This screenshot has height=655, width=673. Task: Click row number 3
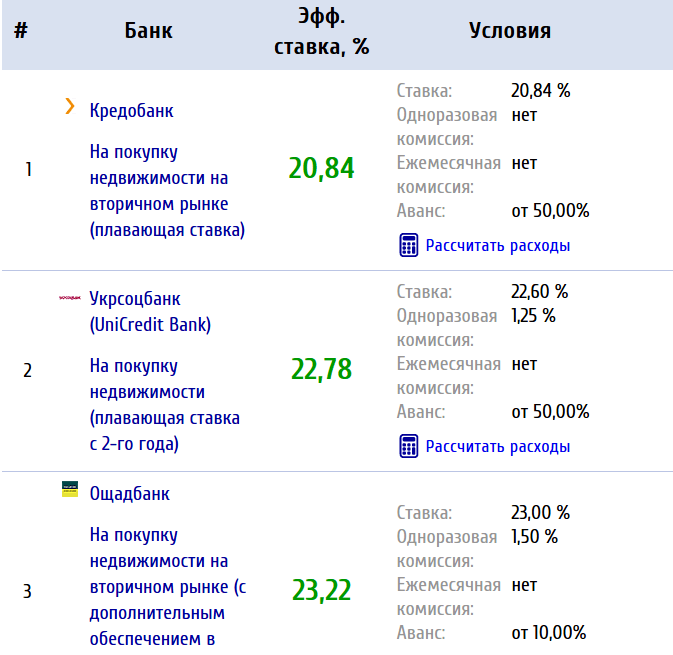pos(27,591)
